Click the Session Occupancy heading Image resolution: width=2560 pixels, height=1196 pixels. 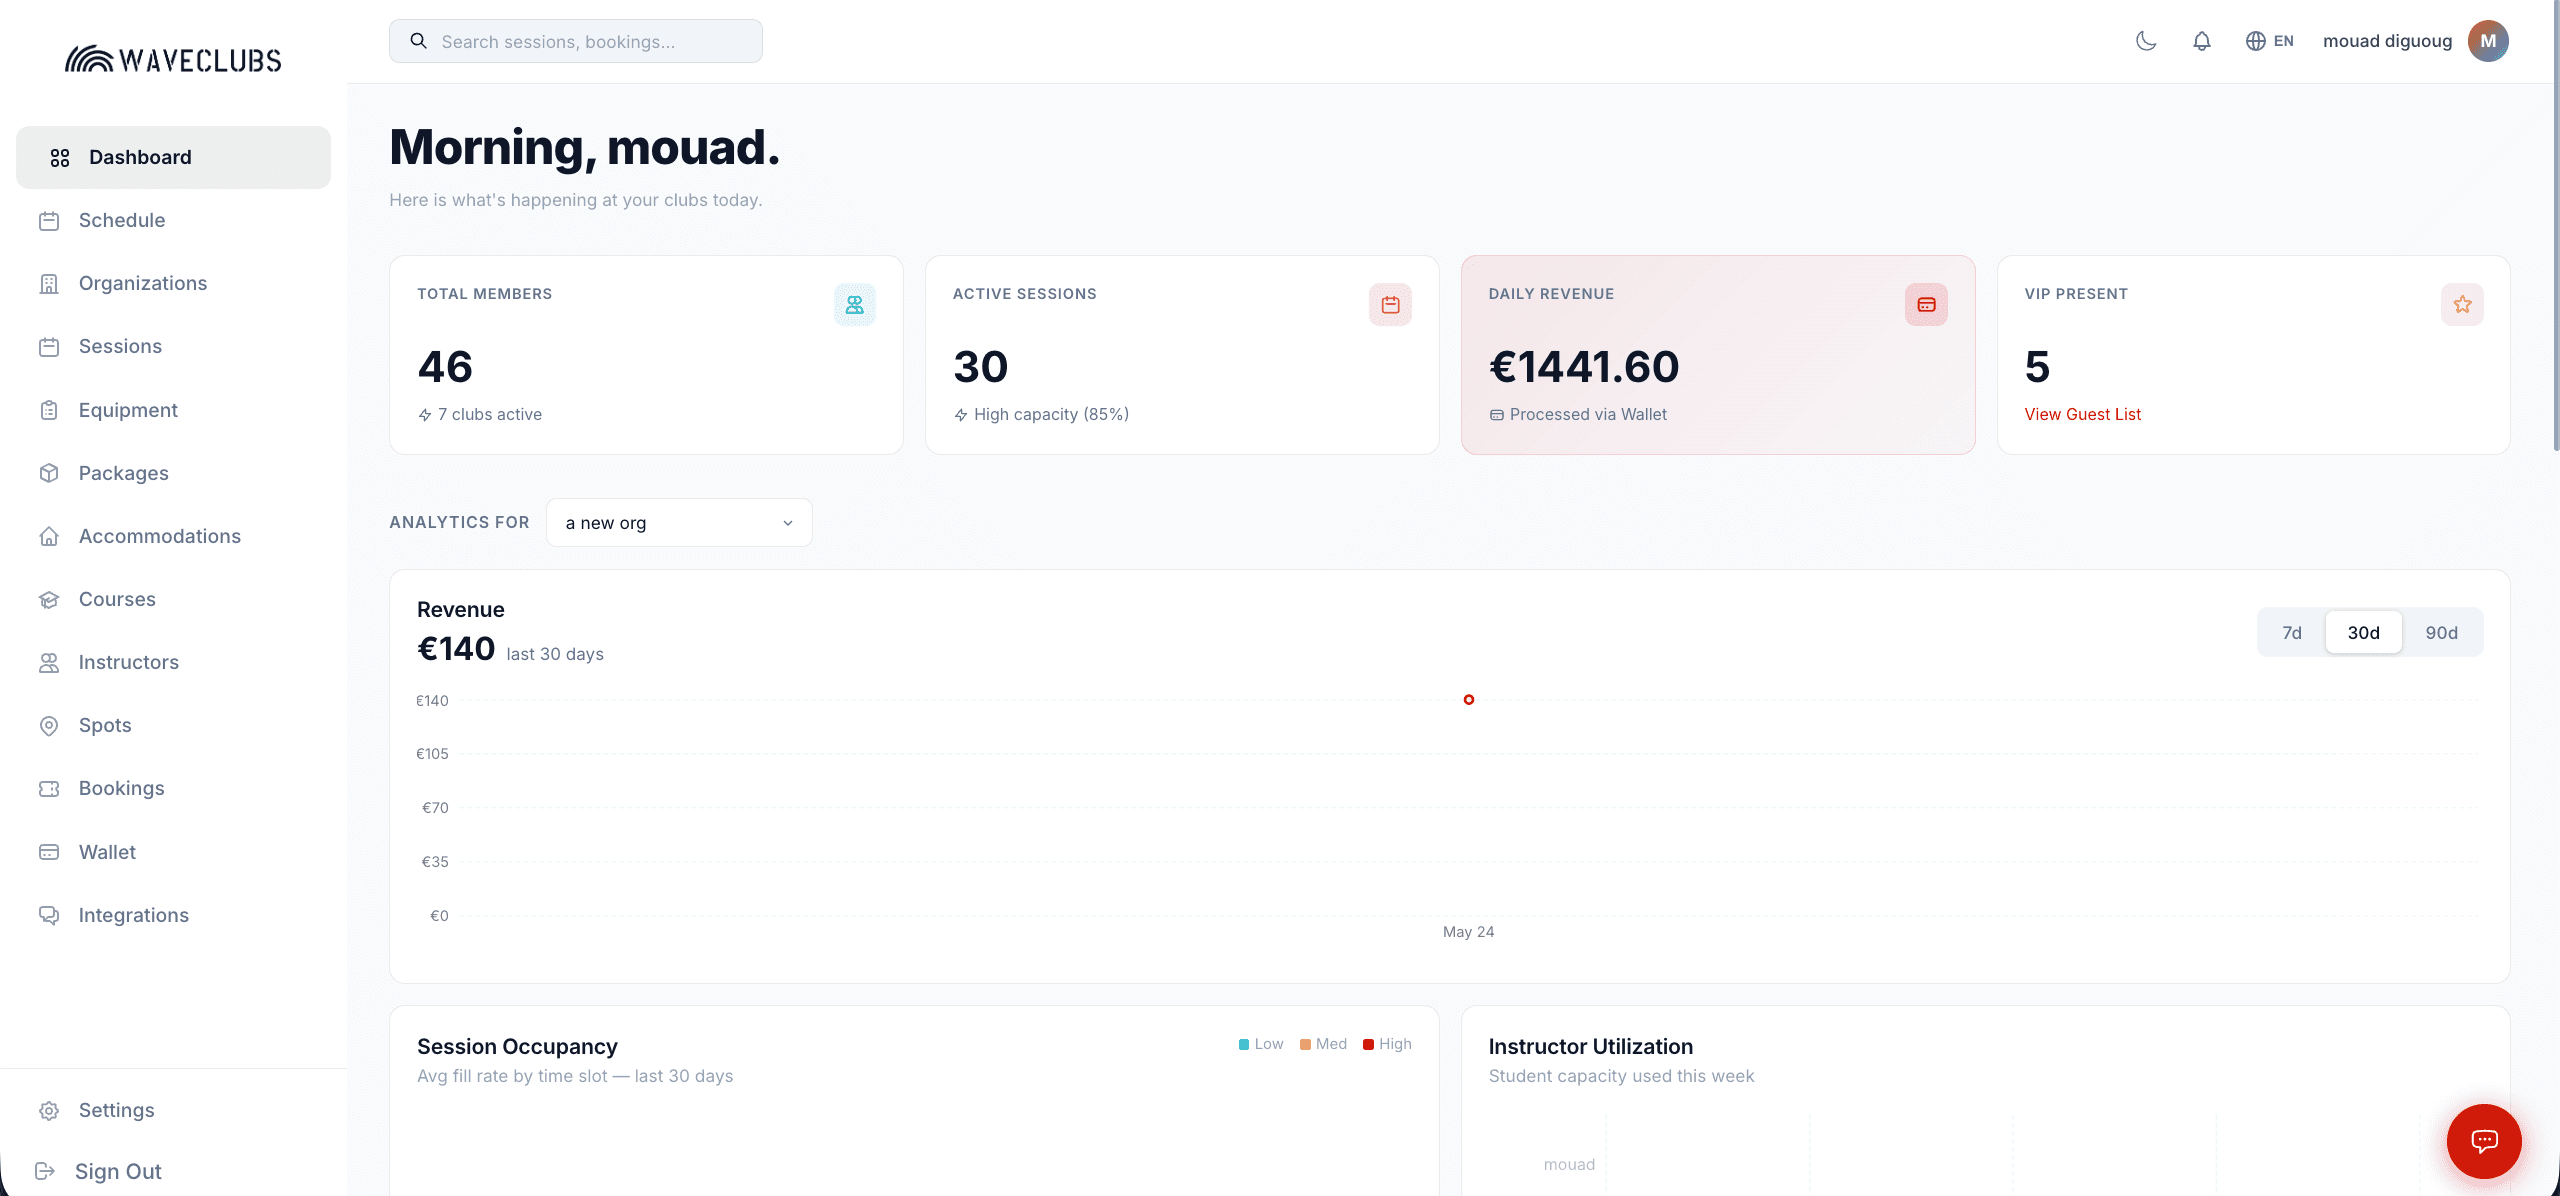tap(517, 1047)
